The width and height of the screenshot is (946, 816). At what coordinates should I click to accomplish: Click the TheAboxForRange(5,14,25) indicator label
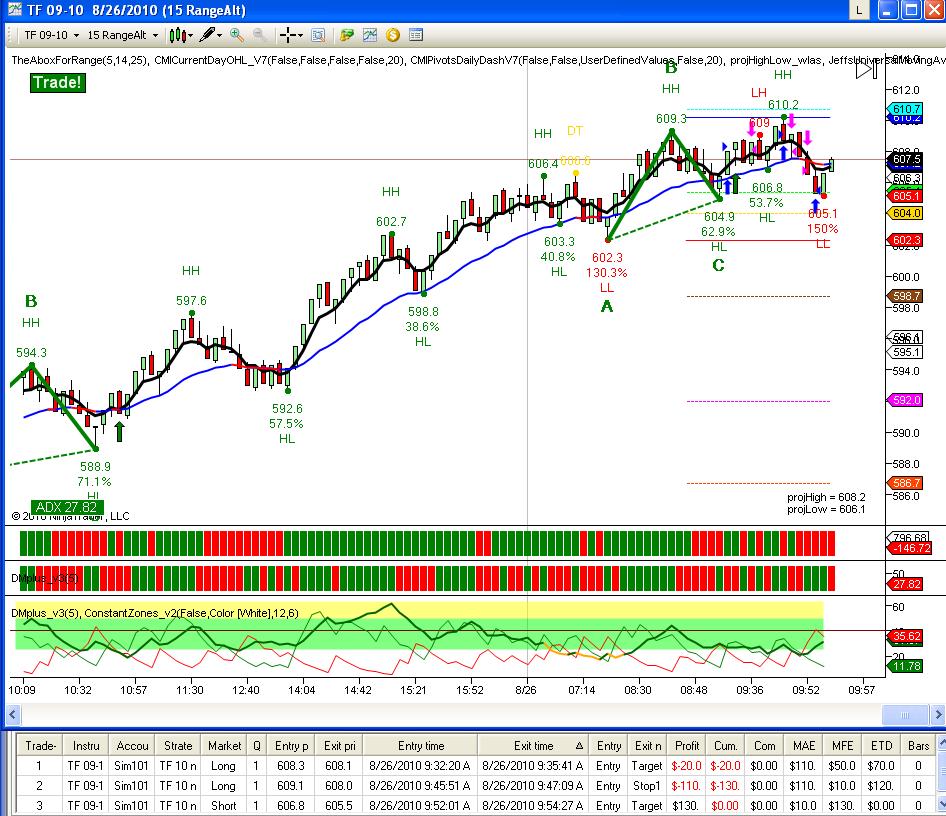[x=79, y=60]
